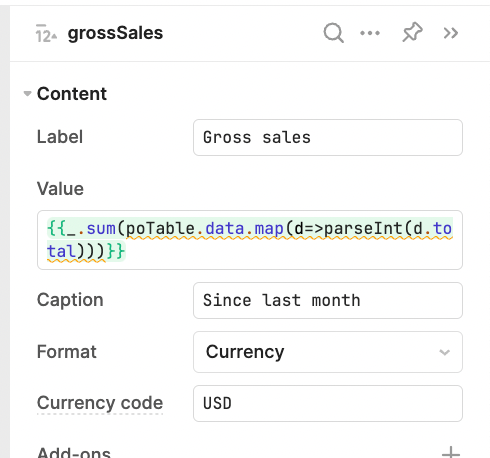Click the Value label

pos(60,189)
